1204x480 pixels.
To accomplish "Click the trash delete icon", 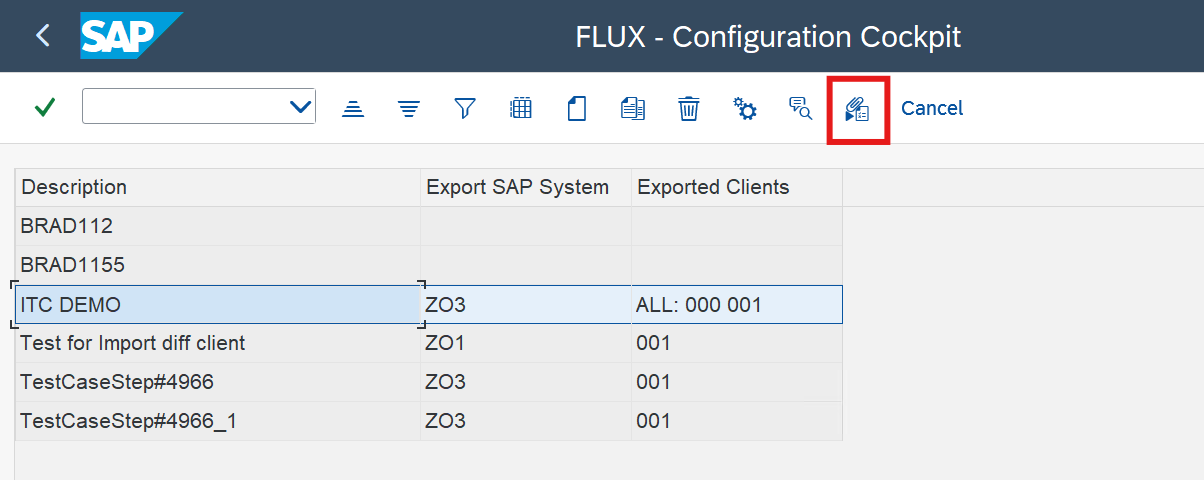I will click(689, 108).
